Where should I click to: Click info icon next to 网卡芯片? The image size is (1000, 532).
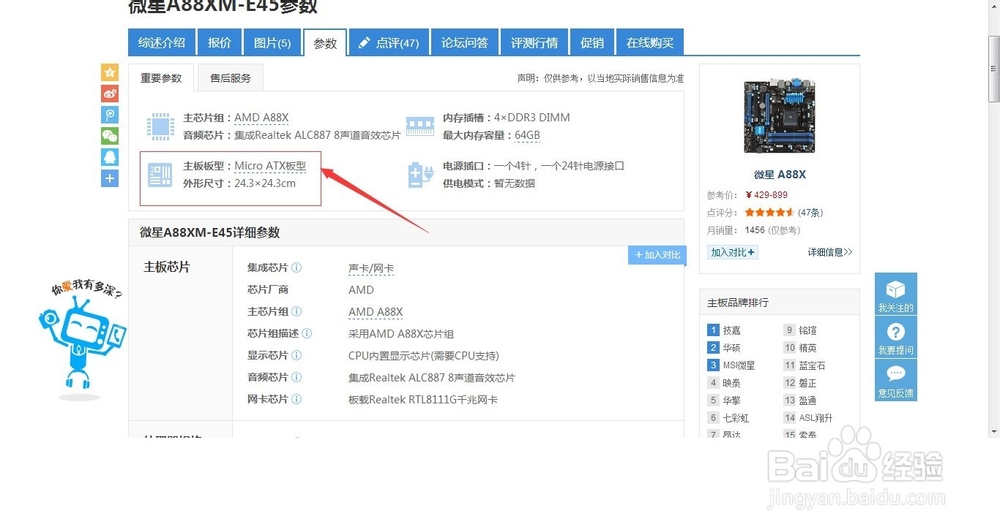(297, 399)
